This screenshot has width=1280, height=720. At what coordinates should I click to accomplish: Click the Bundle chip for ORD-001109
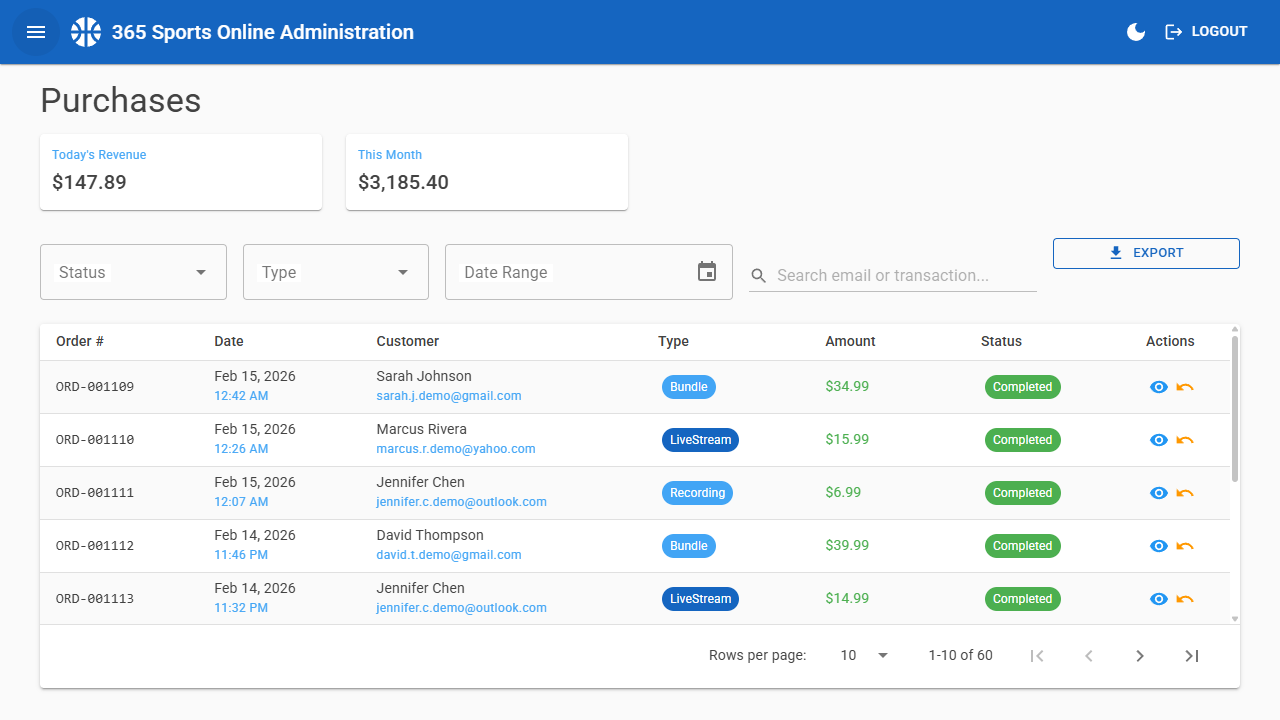tap(689, 387)
